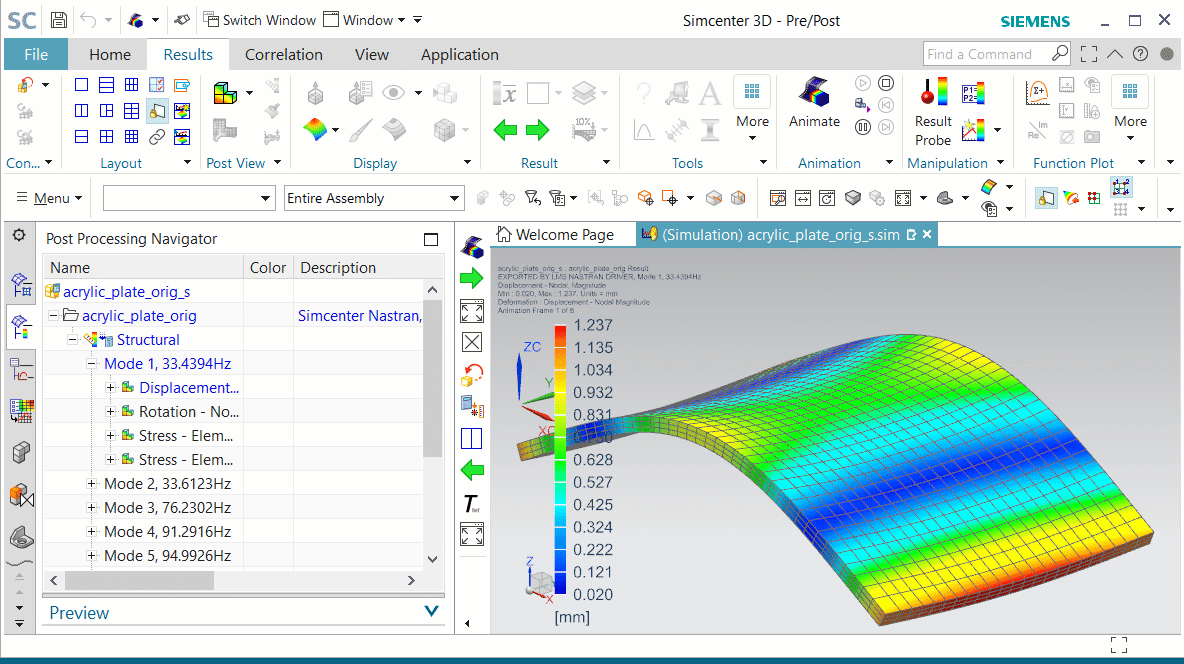Click the T Ref icon in vertical toolbar
The width and height of the screenshot is (1184, 664).
[472, 504]
